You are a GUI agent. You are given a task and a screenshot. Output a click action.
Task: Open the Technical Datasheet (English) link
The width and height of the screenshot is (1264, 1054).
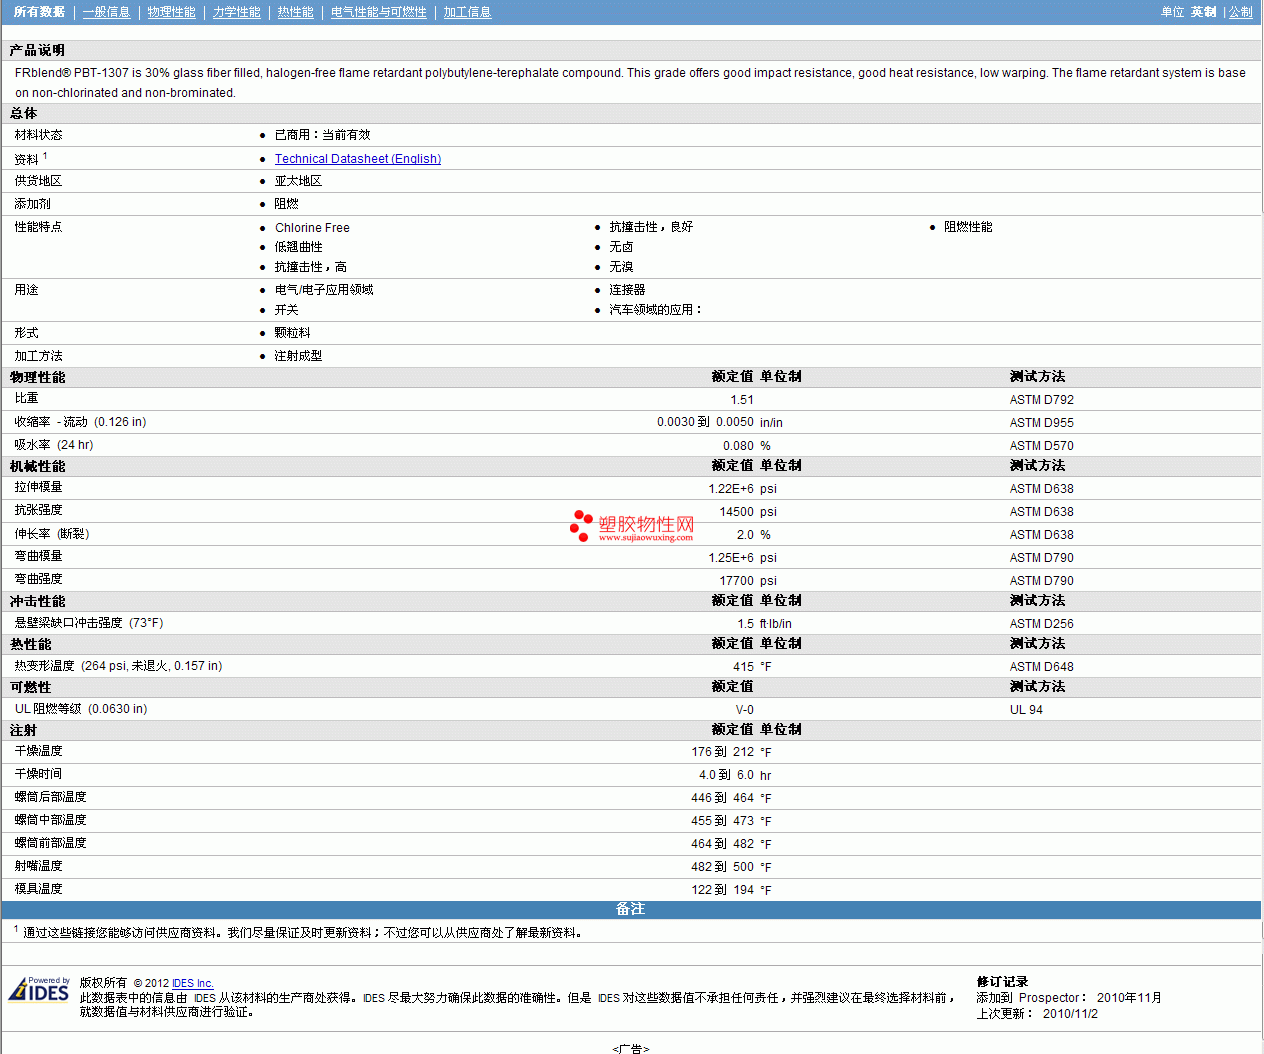[357, 159]
